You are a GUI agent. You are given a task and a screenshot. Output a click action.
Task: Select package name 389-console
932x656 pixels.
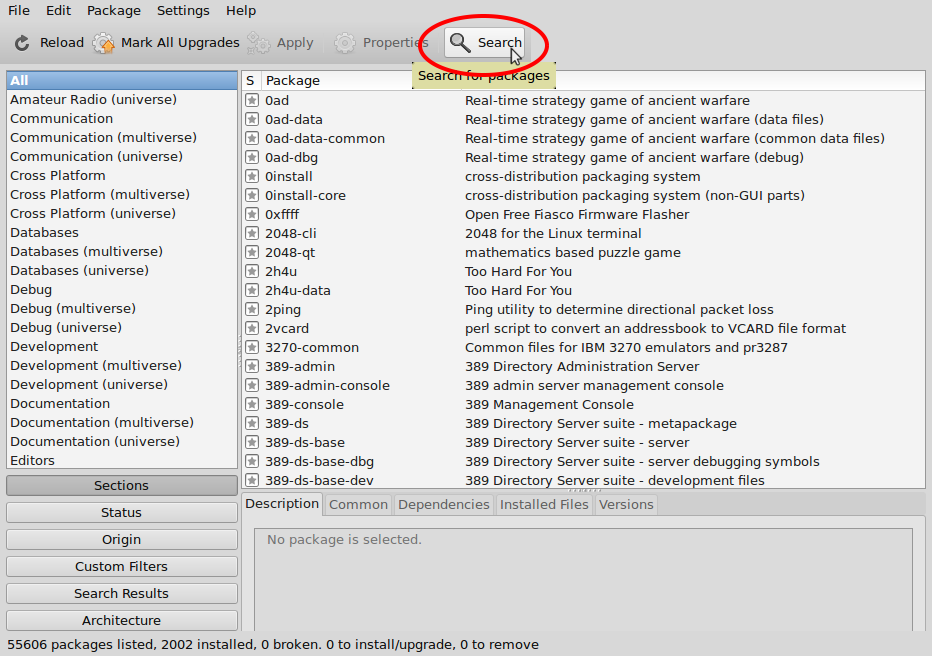coord(304,405)
